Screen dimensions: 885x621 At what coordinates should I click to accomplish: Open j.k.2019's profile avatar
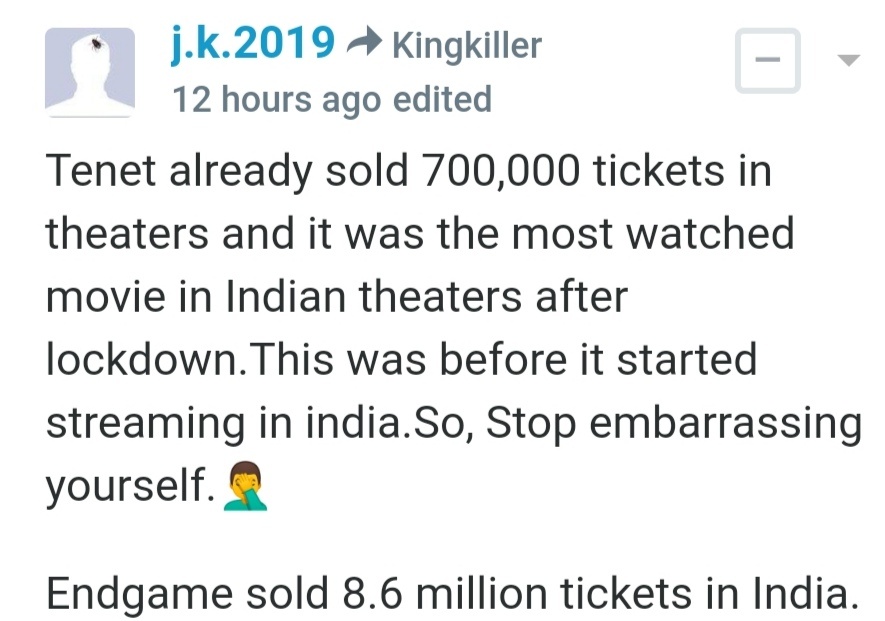tap(90, 72)
